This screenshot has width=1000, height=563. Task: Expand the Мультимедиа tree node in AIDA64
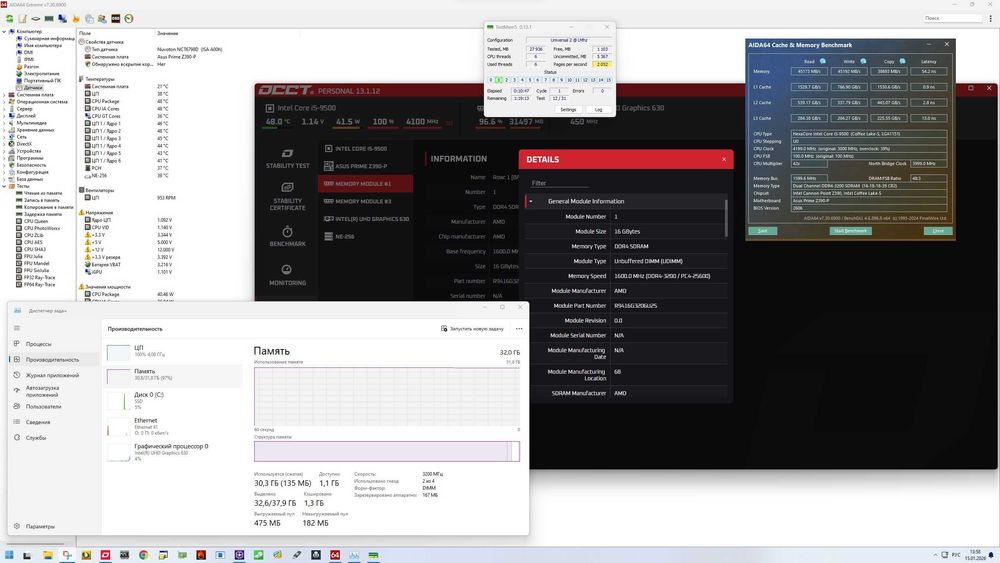pos(4,122)
